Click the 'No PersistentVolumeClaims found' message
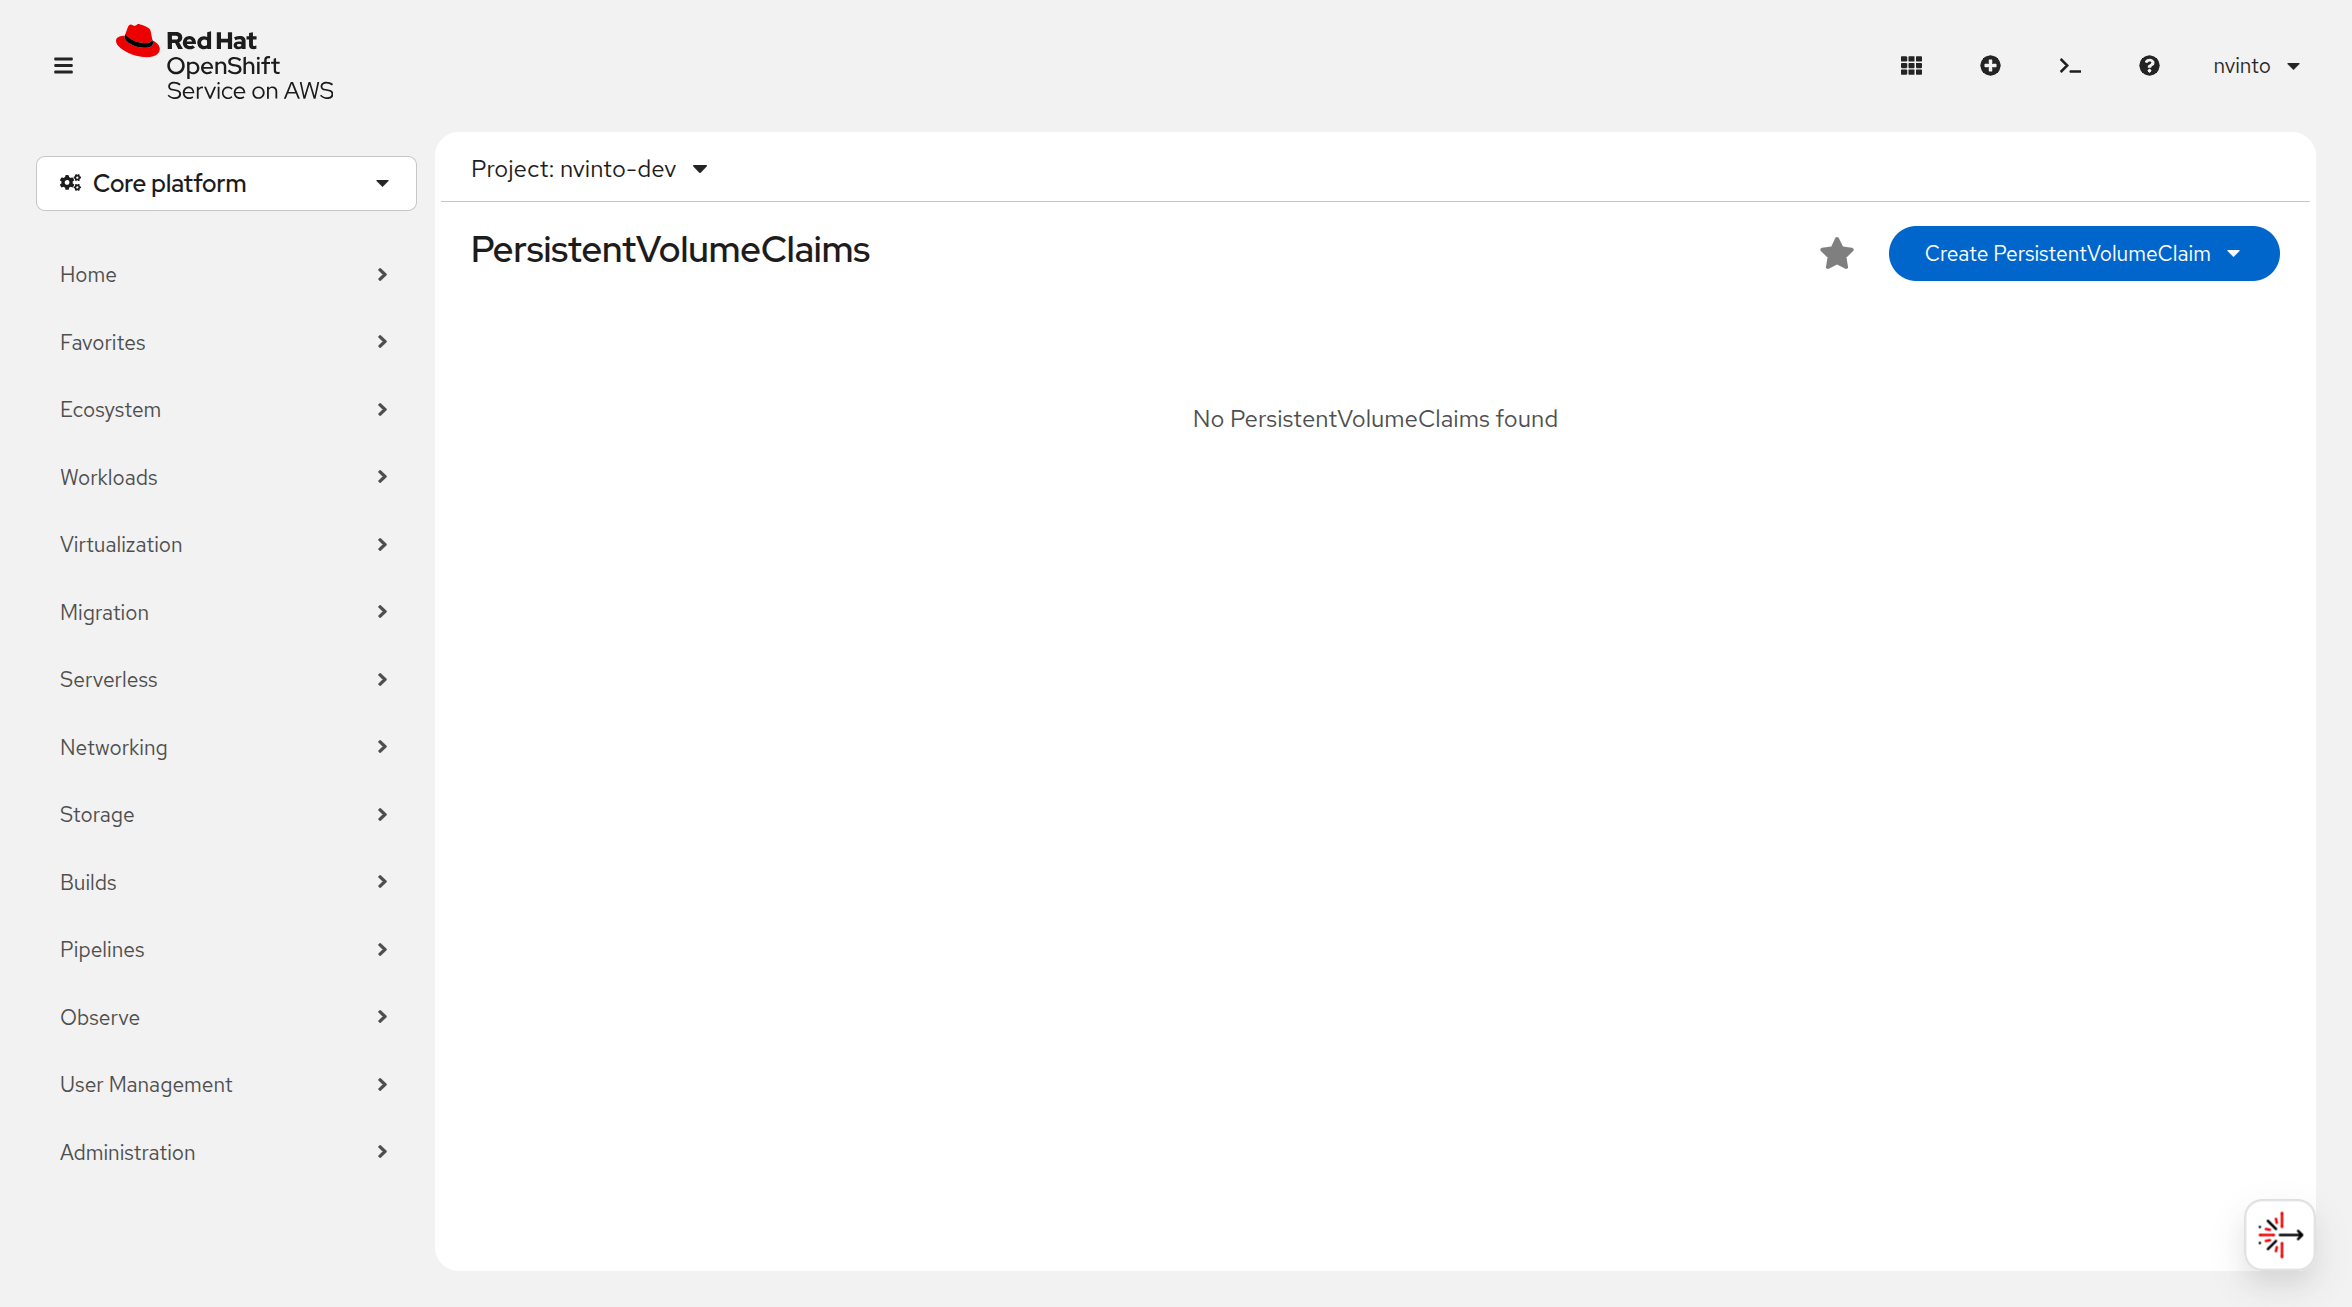The image size is (2352, 1307). [x=1375, y=419]
